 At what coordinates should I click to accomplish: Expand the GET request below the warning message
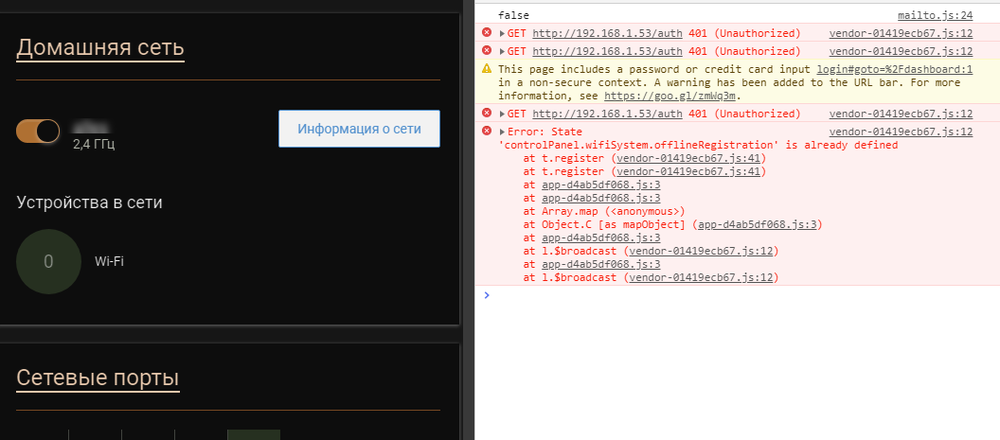(x=503, y=114)
